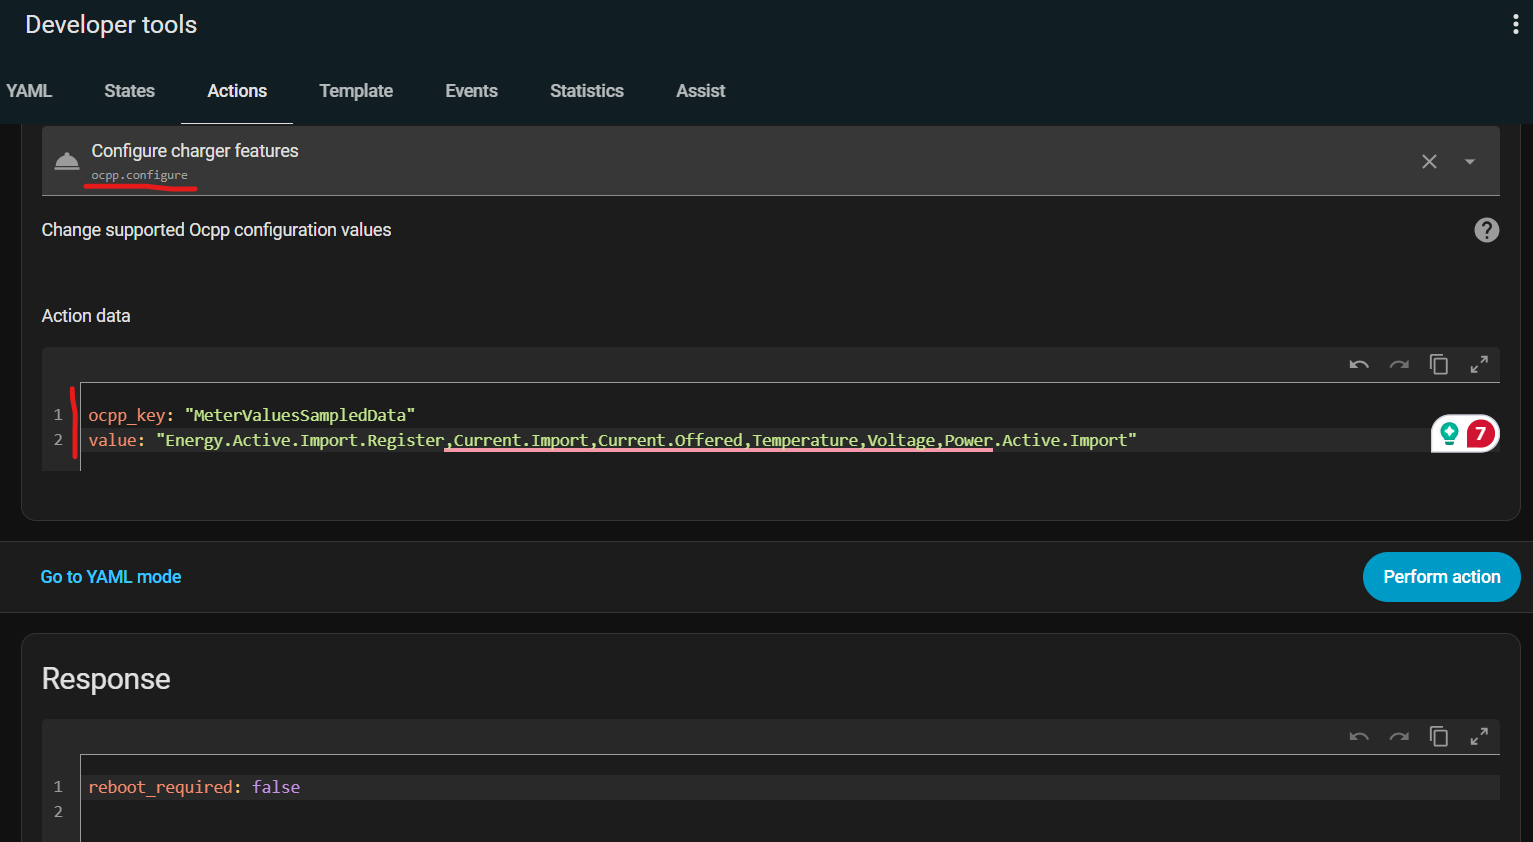Expand Response editor to fullscreen
This screenshot has width=1533, height=842.
click(1479, 737)
